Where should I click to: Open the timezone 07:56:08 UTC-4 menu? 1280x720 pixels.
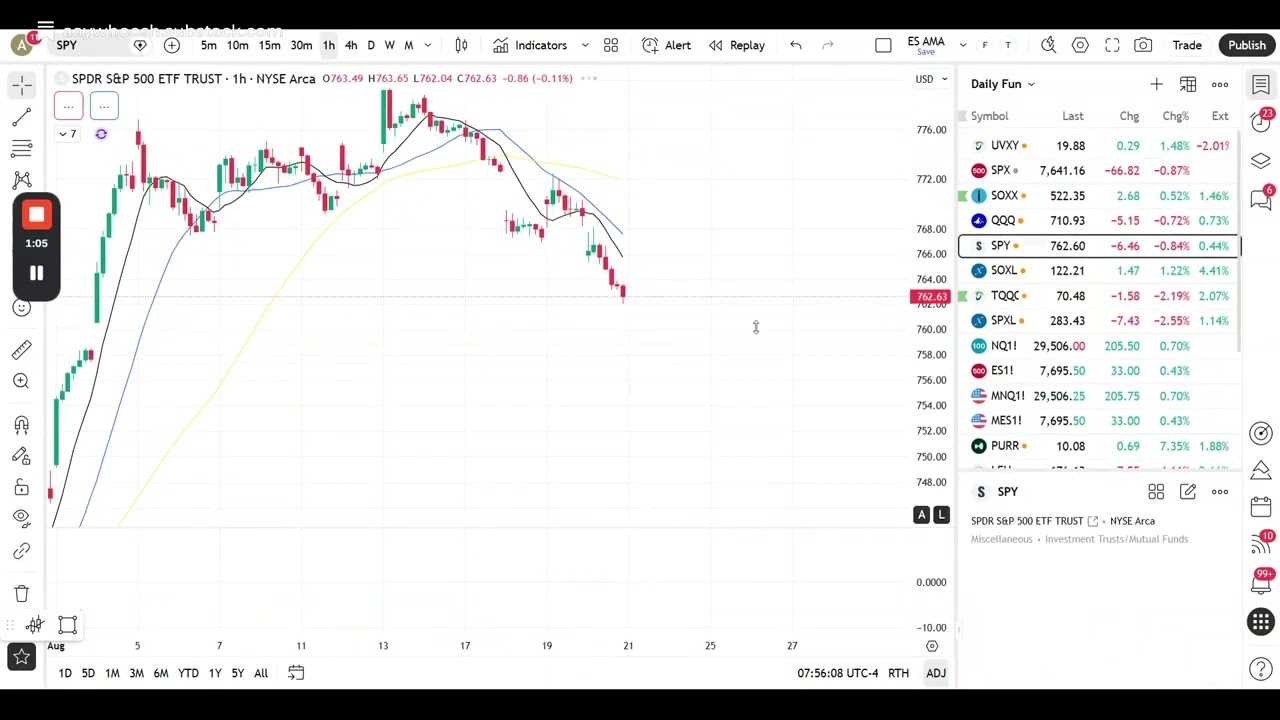(838, 673)
